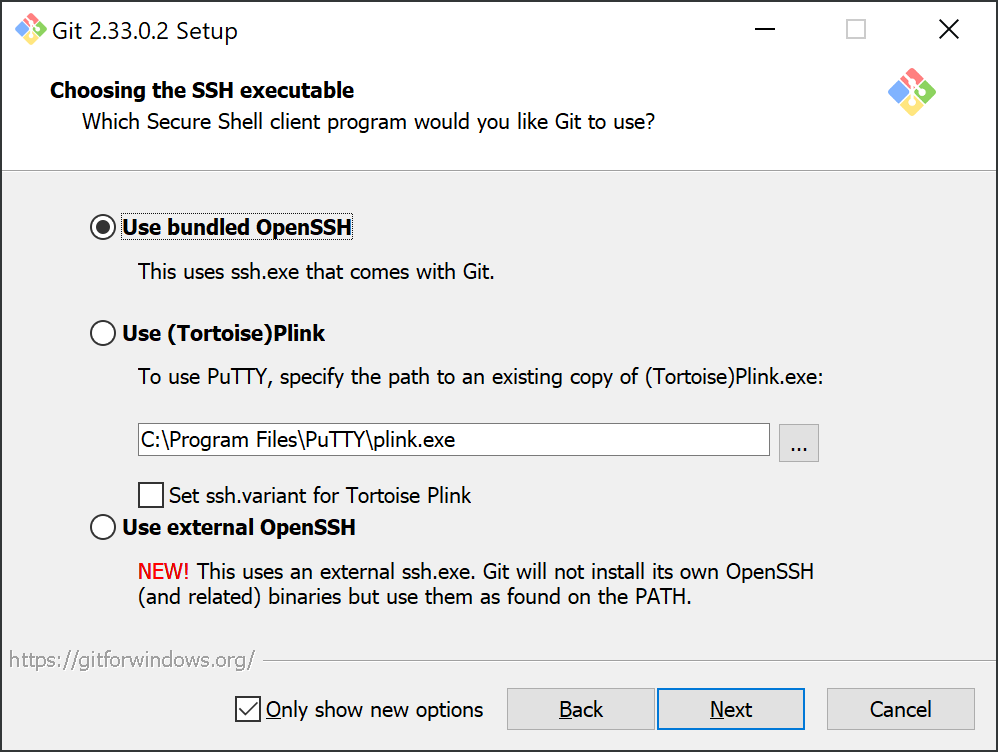998x752 pixels.
Task: Return to the previous page with Back
Action: coord(580,709)
